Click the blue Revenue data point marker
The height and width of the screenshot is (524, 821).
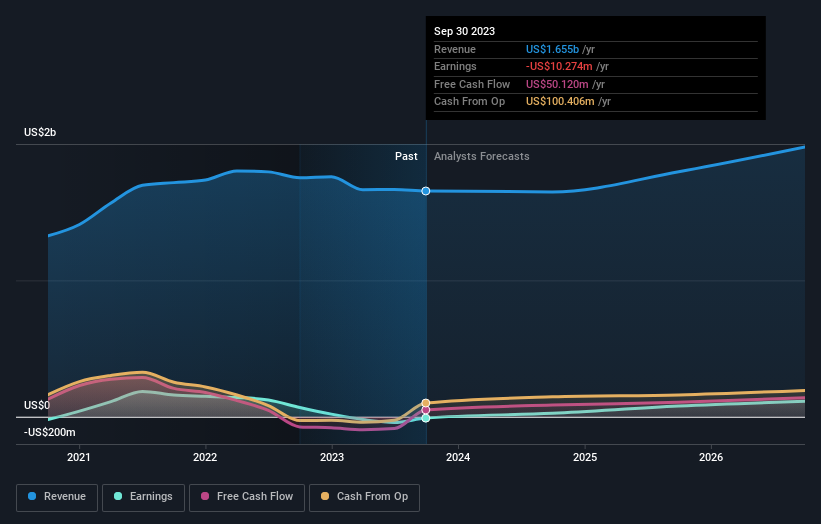tap(426, 191)
